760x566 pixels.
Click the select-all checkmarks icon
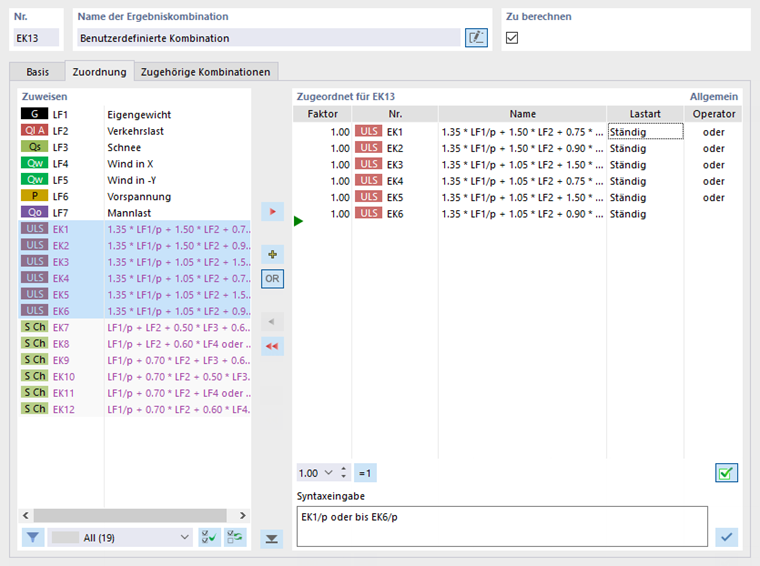click(209, 537)
